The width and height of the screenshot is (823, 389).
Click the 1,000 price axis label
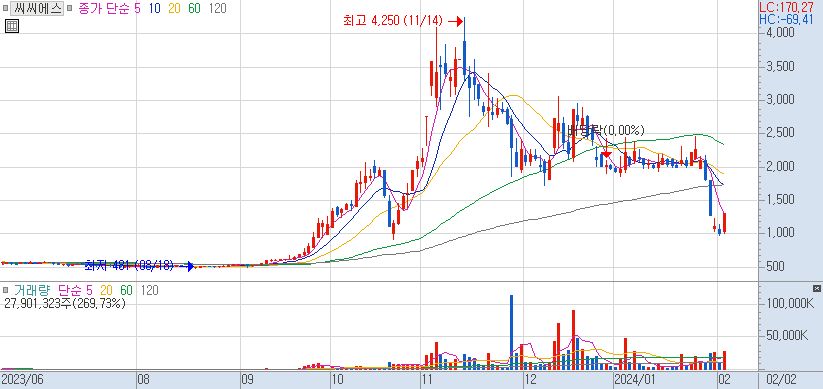780,233
